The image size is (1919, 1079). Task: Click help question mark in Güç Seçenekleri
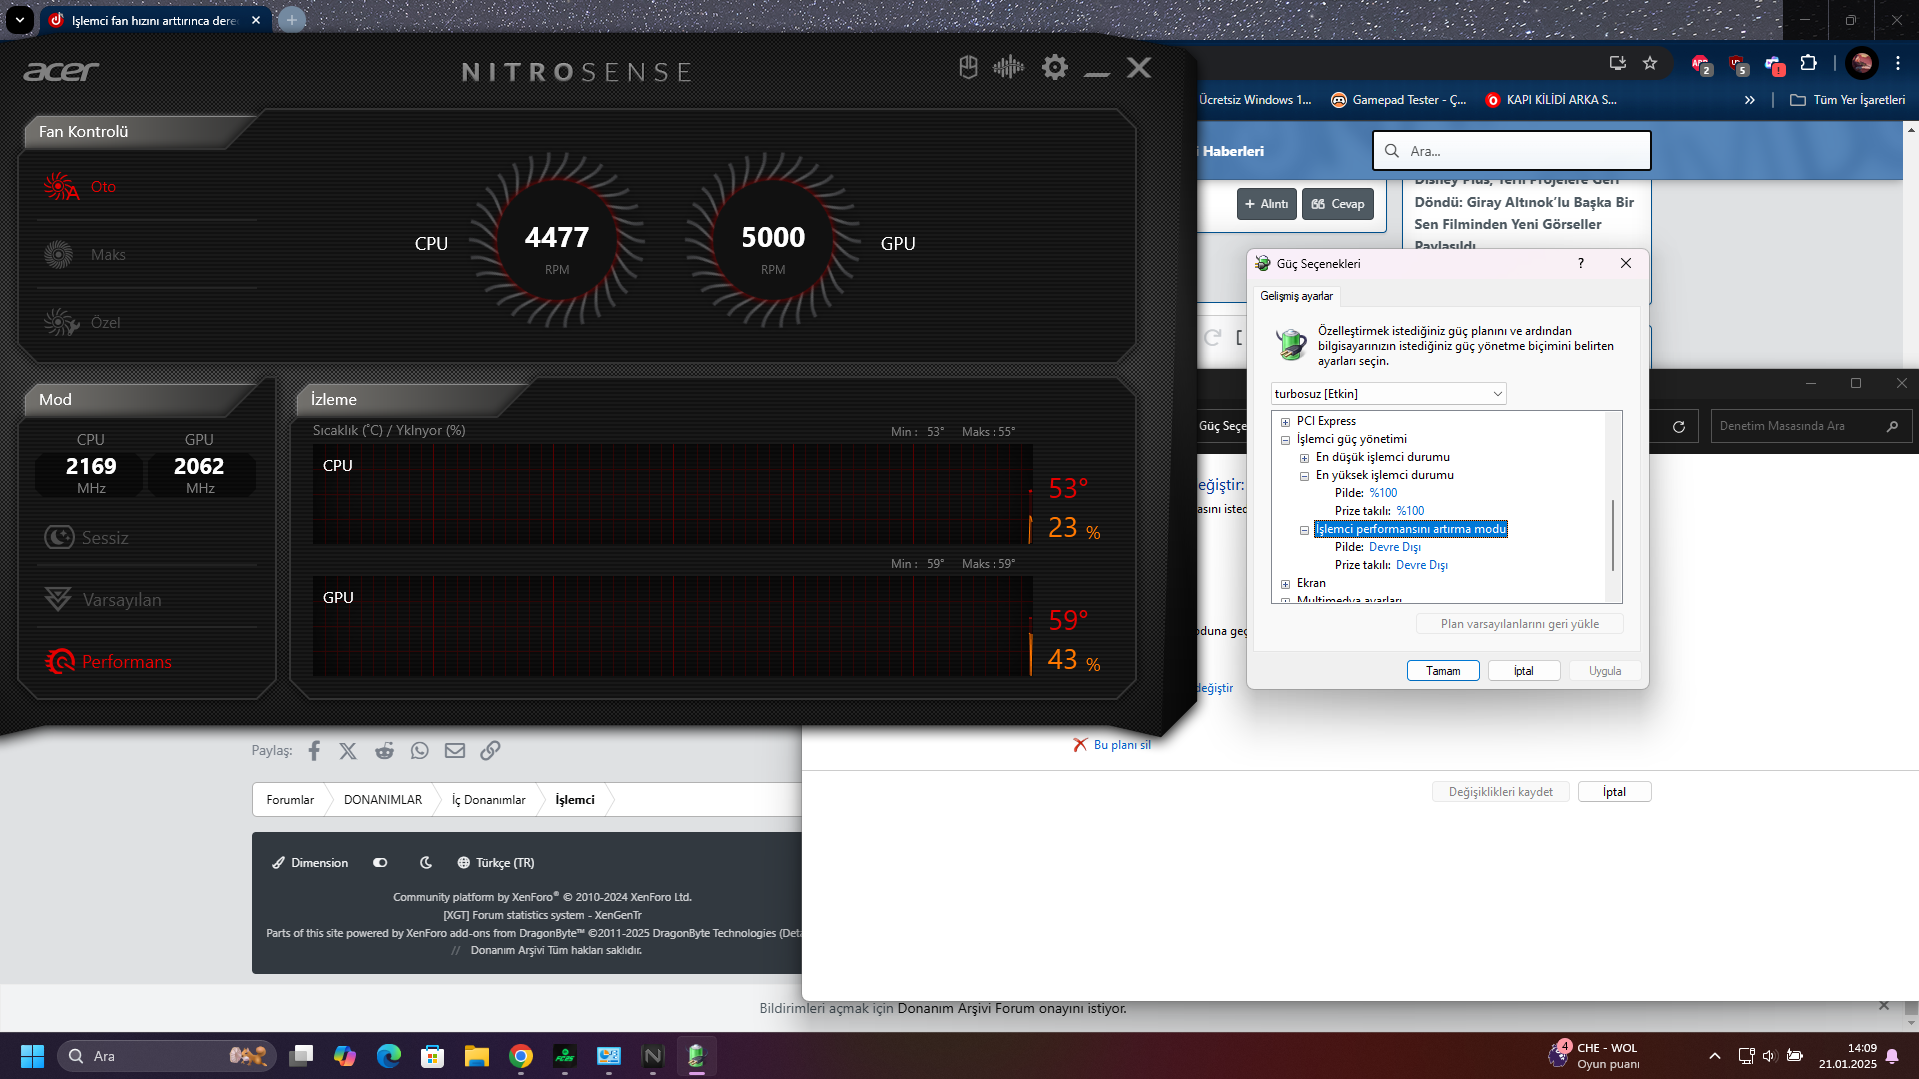(x=1580, y=263)
